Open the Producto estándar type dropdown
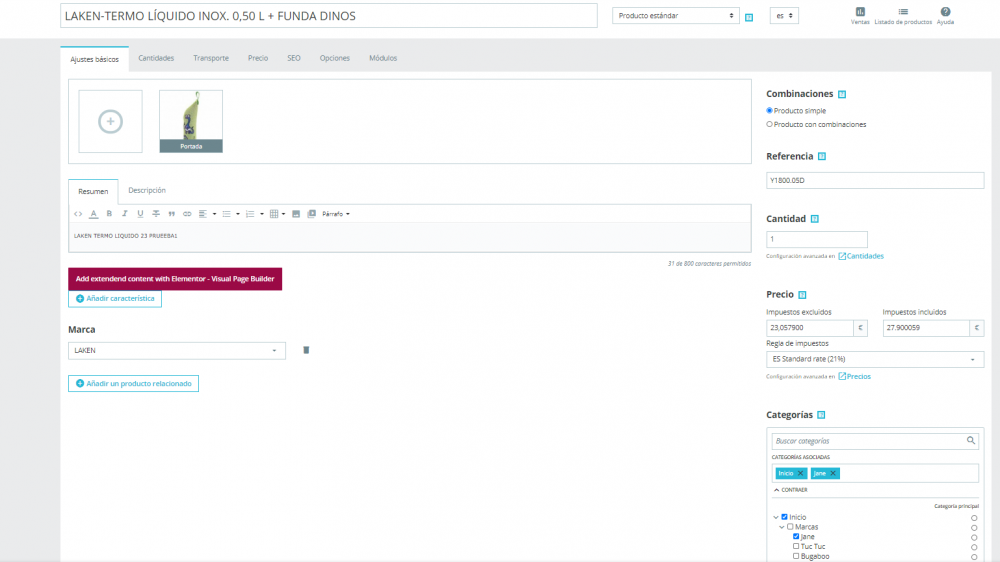Viewport: 1000px width, 562px height. click(675, 15)
